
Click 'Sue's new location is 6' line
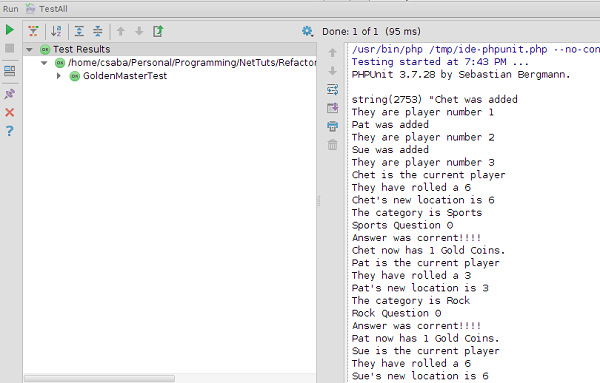point(420,376)
